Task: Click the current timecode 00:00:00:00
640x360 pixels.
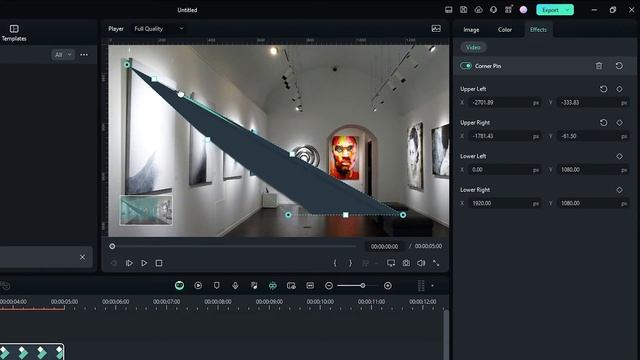Action: tap(384, 247)
